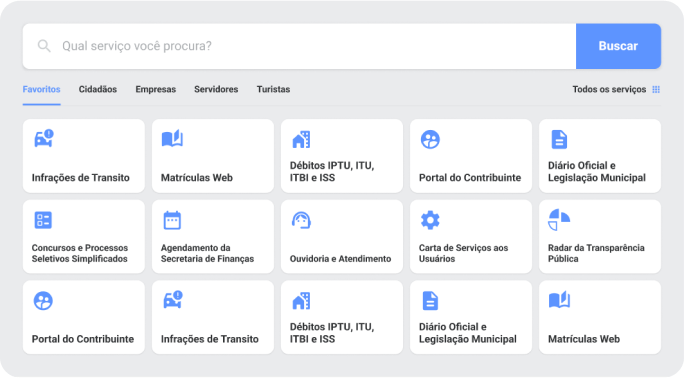Screen dimensions: 684x378
Task: Click the gear icon for Carta de Serviços
Action: click(x=430, y=220)
